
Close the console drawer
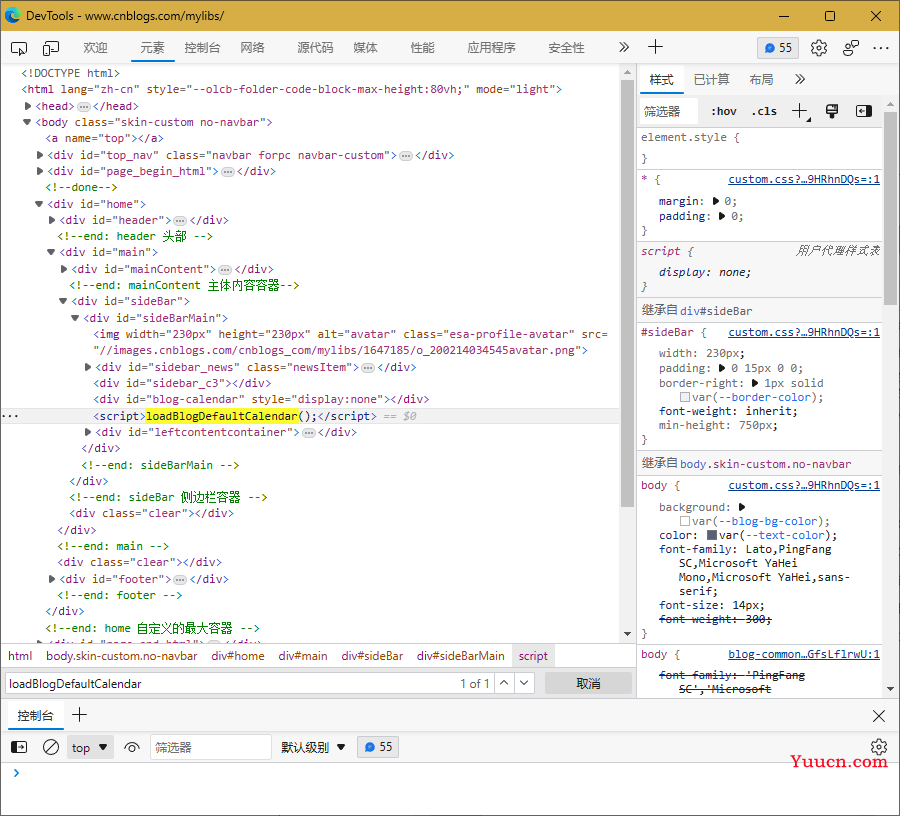[x=879, y=716]
